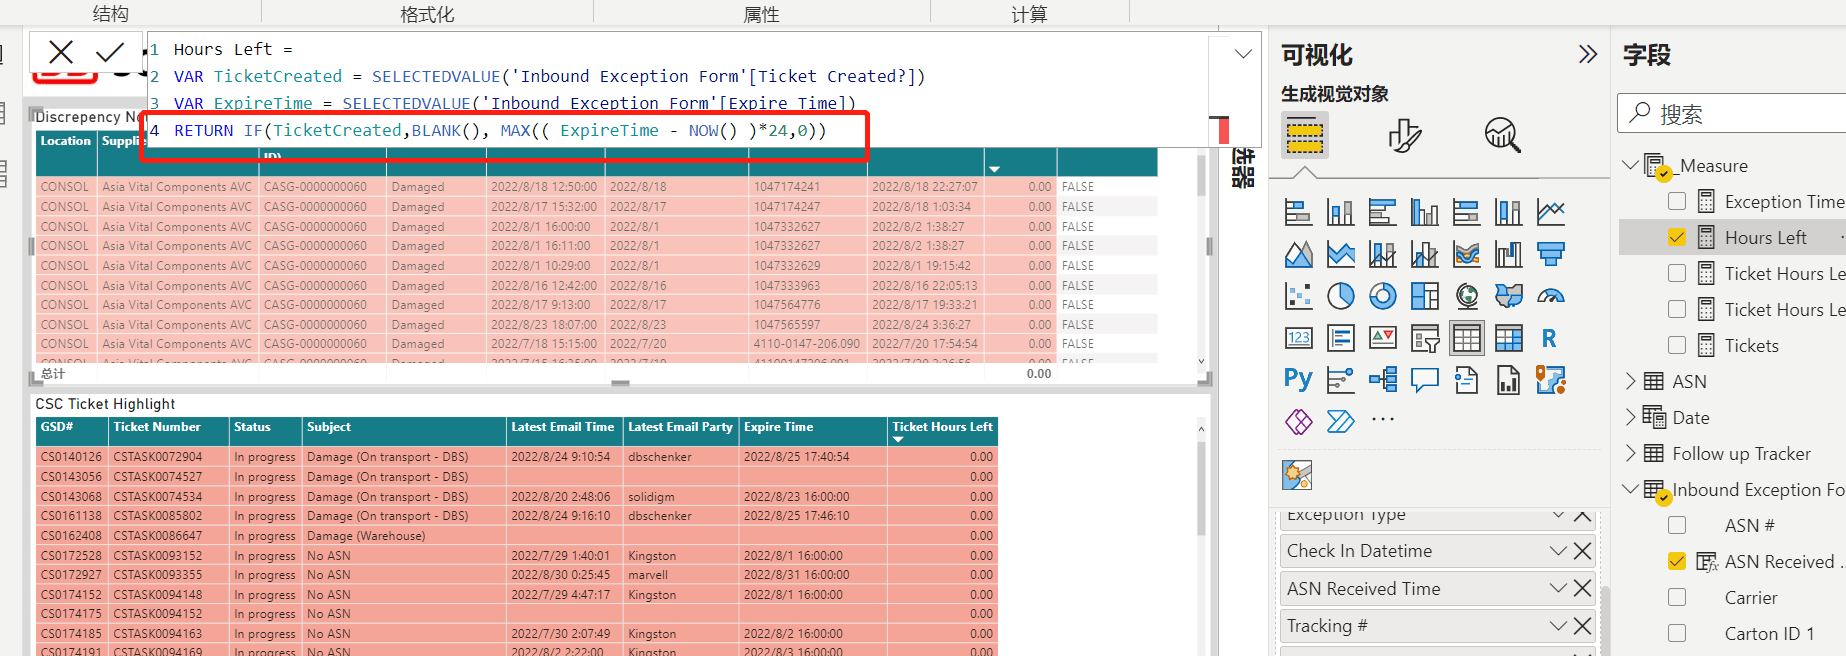Open the Format visual paintbrush tab
1846x656 pixels.
(x=1404, y=135)
